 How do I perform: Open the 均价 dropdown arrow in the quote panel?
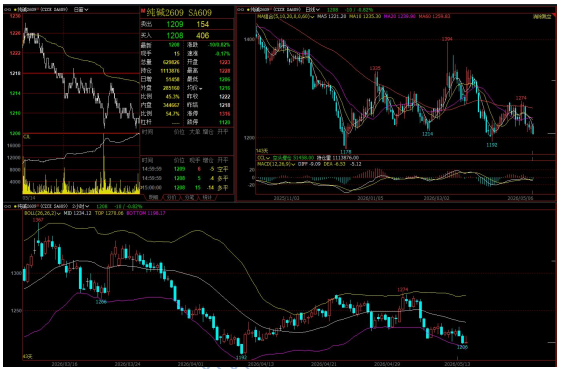(x=201, y=88)
